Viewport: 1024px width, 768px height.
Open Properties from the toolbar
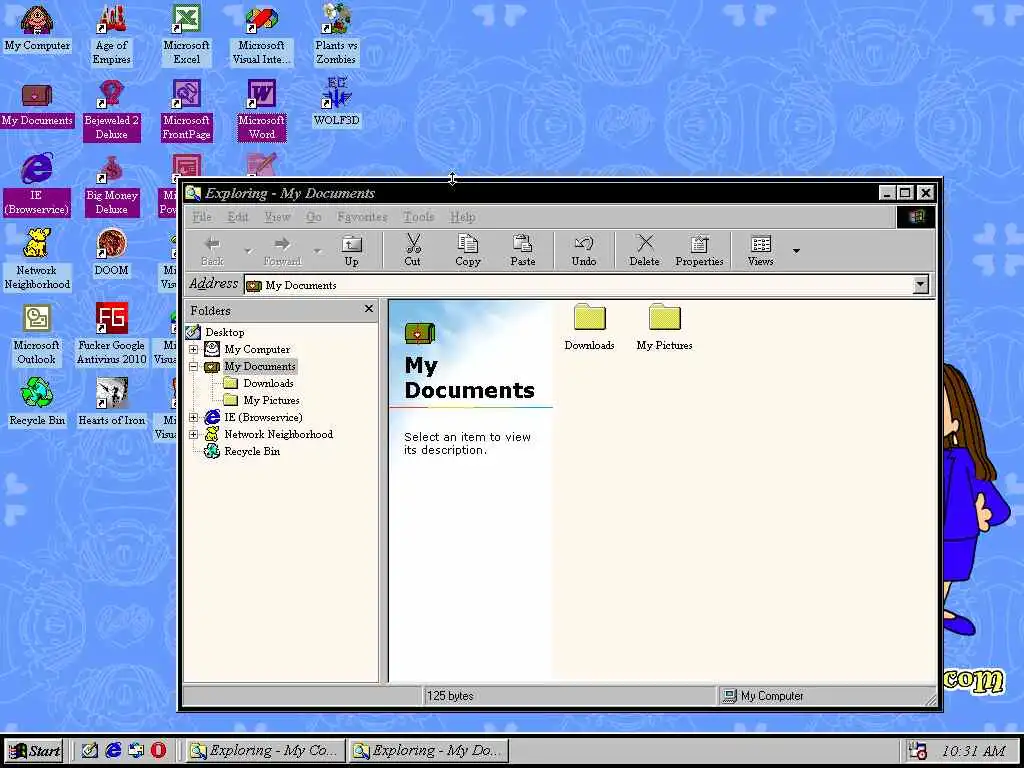(699, 251)
